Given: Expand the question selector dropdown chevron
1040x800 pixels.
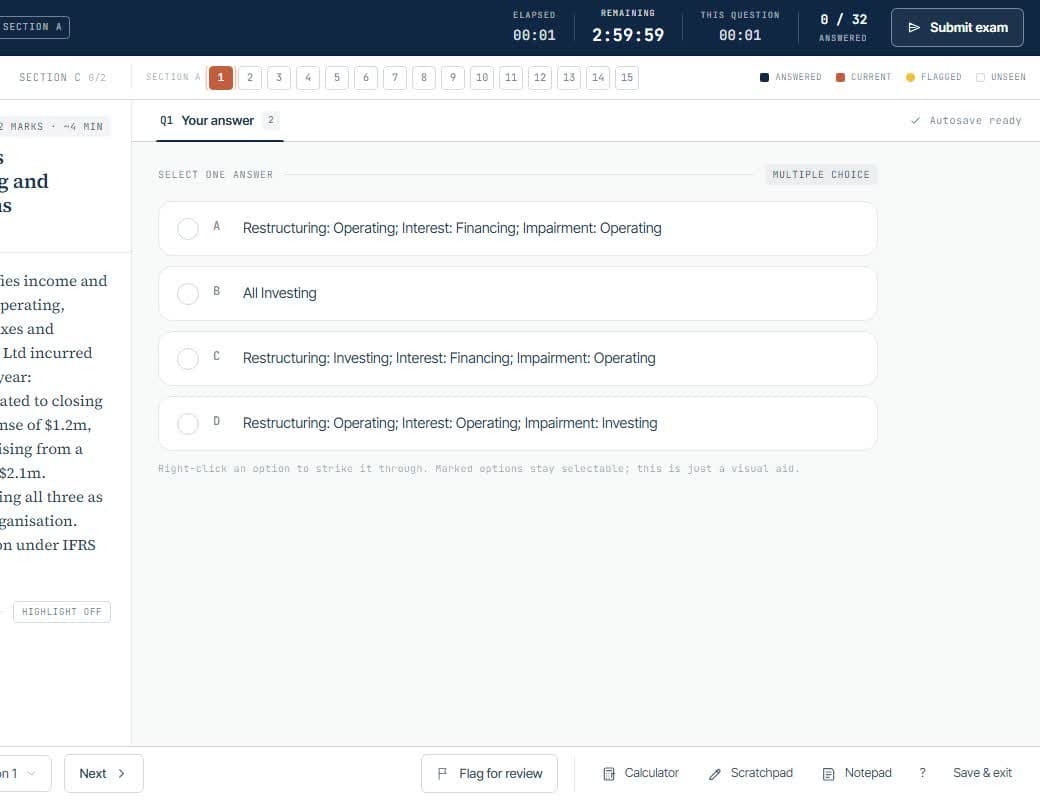Looking at the screenshot, I should click(x=31, y=773).
